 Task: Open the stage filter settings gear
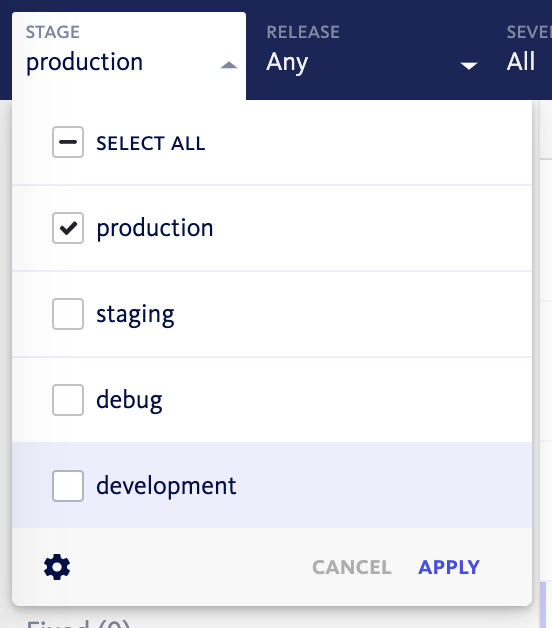coord(57,567)
